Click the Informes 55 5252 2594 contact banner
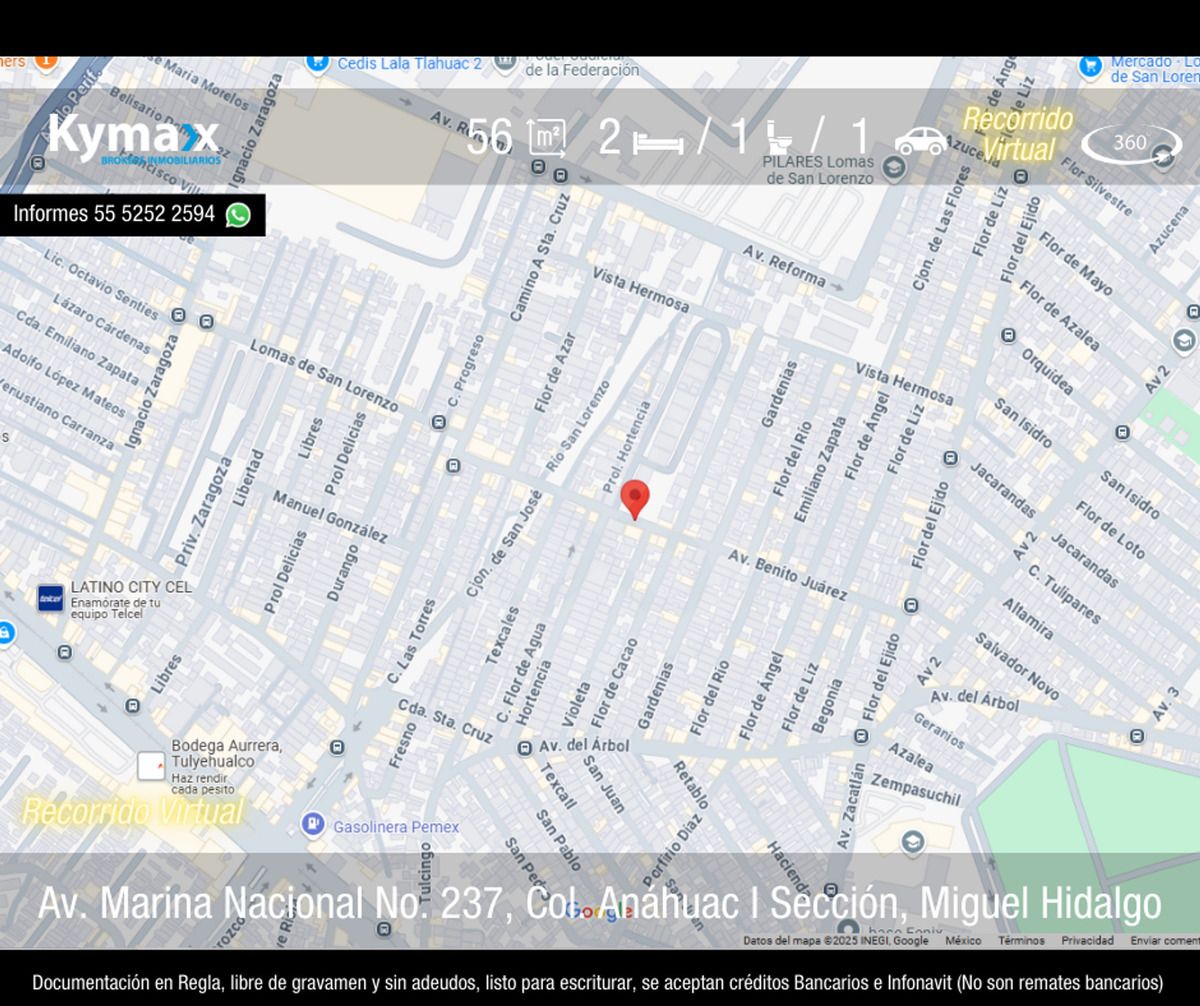The height and width of the screenshot is (1006, 1200). (x=132, y=215)
